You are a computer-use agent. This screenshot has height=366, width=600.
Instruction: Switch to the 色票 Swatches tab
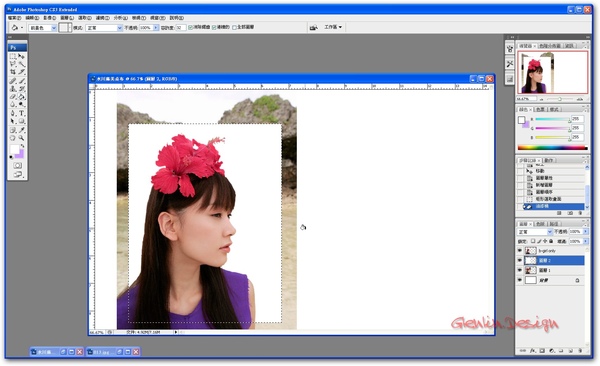coord(540,109)
